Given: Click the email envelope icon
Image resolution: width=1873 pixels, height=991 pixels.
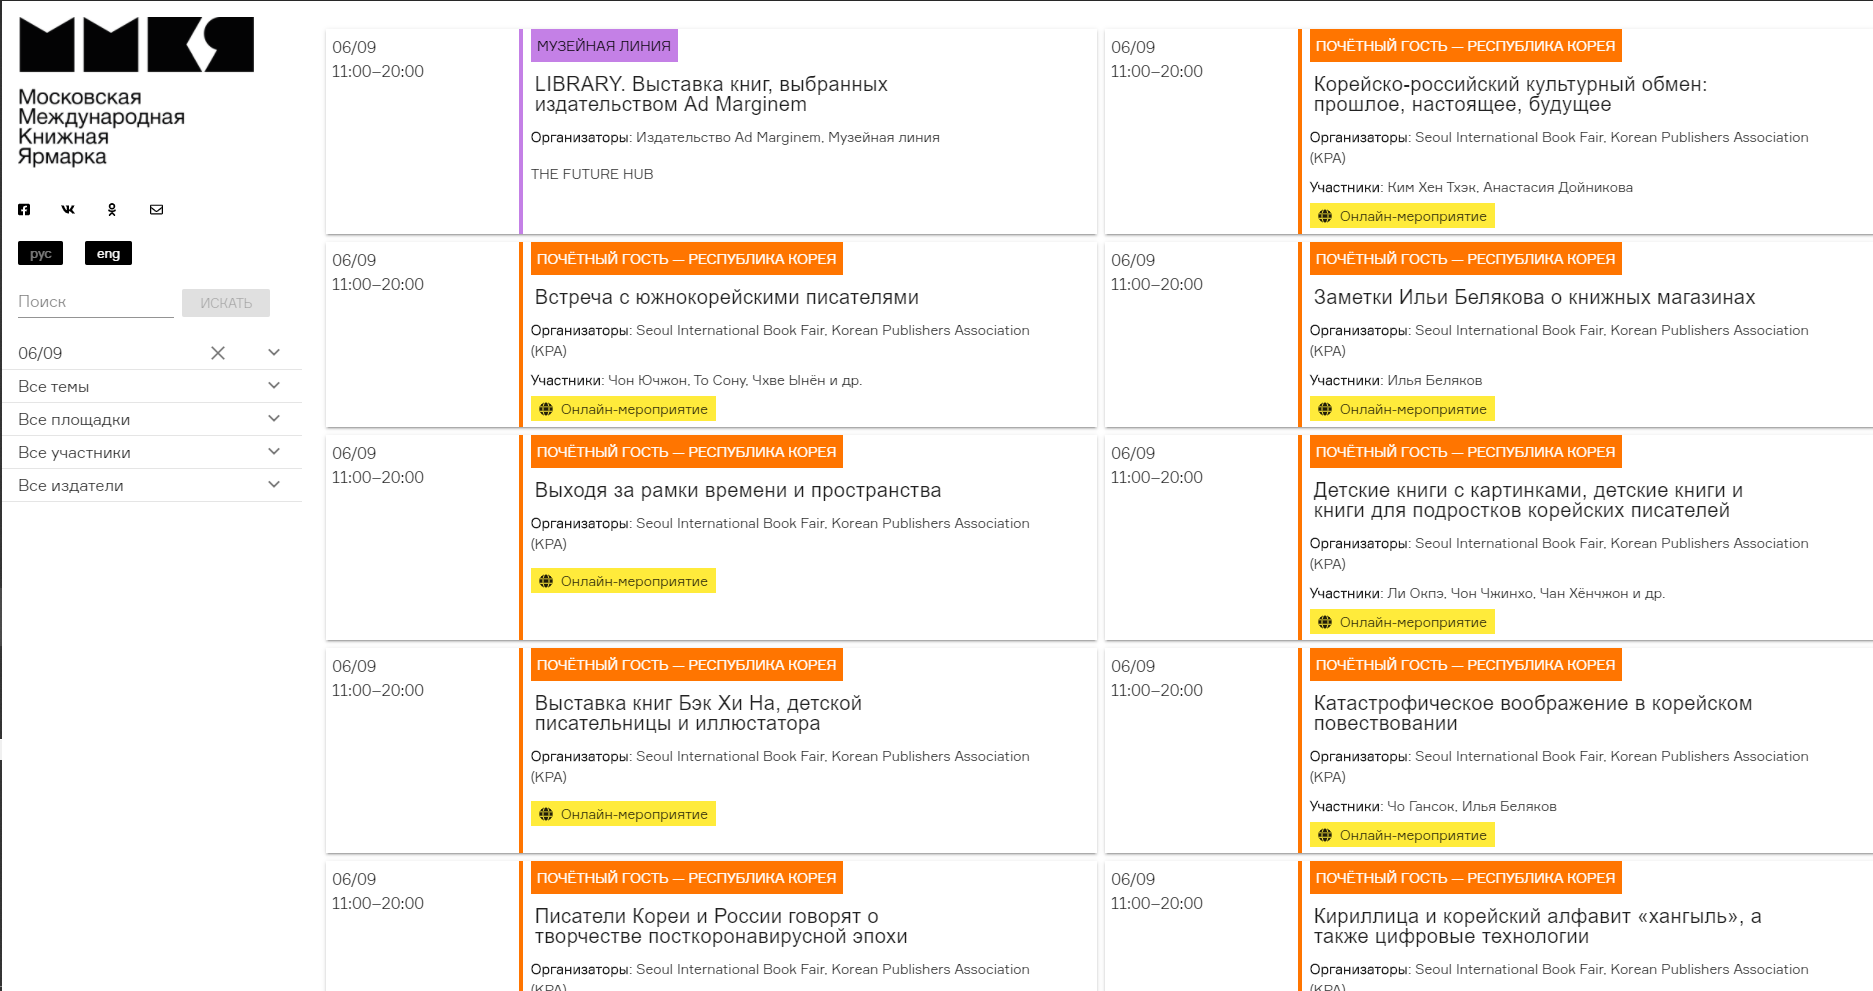Looking at the screenshot, I should point(156,209).
